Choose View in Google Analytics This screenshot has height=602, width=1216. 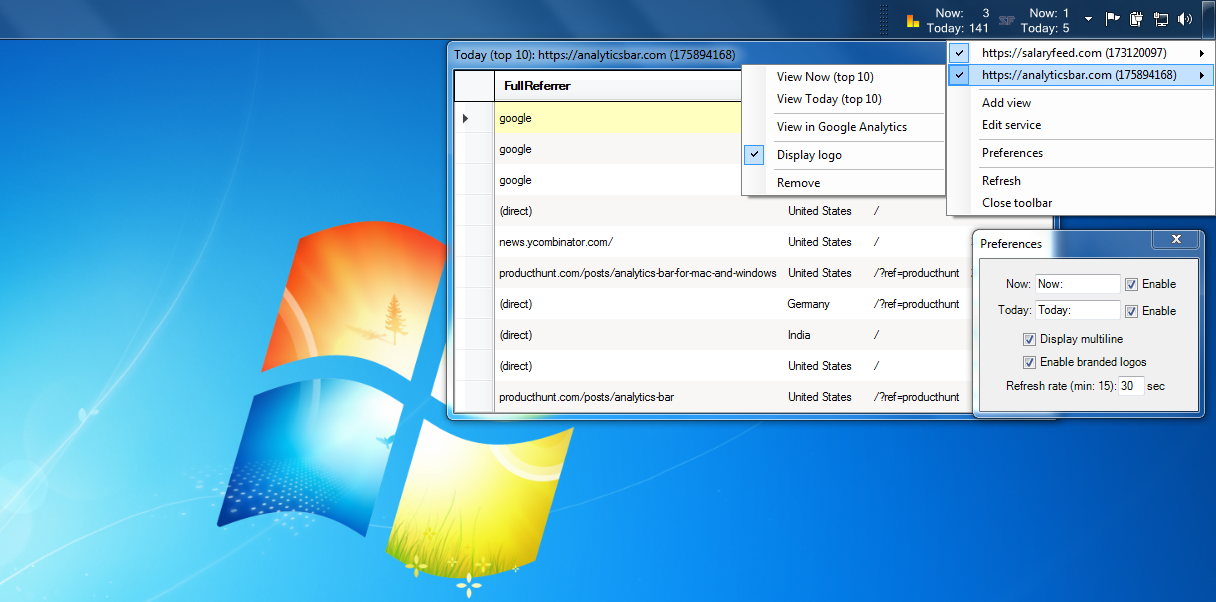(x=841, y=127)
